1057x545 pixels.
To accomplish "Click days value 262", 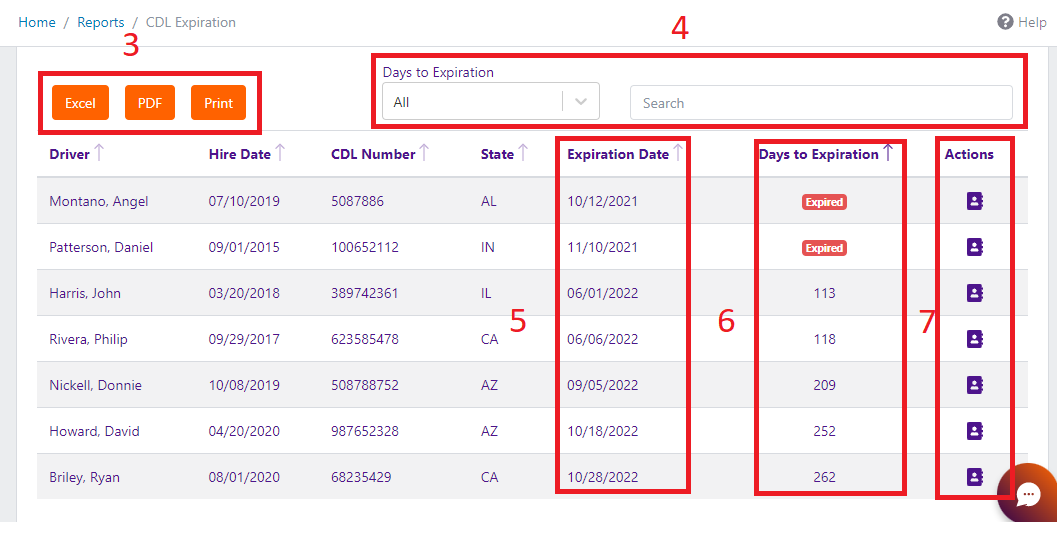I will tap(824, 477).
